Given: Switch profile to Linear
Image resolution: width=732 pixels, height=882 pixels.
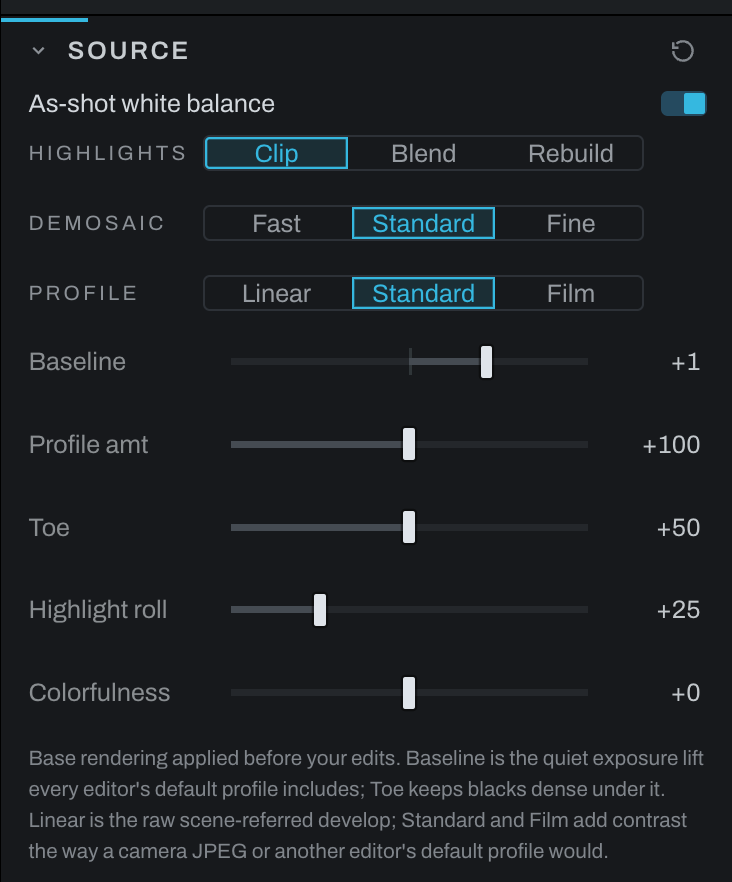Looking at the screenshot, I should coord(276,293).
